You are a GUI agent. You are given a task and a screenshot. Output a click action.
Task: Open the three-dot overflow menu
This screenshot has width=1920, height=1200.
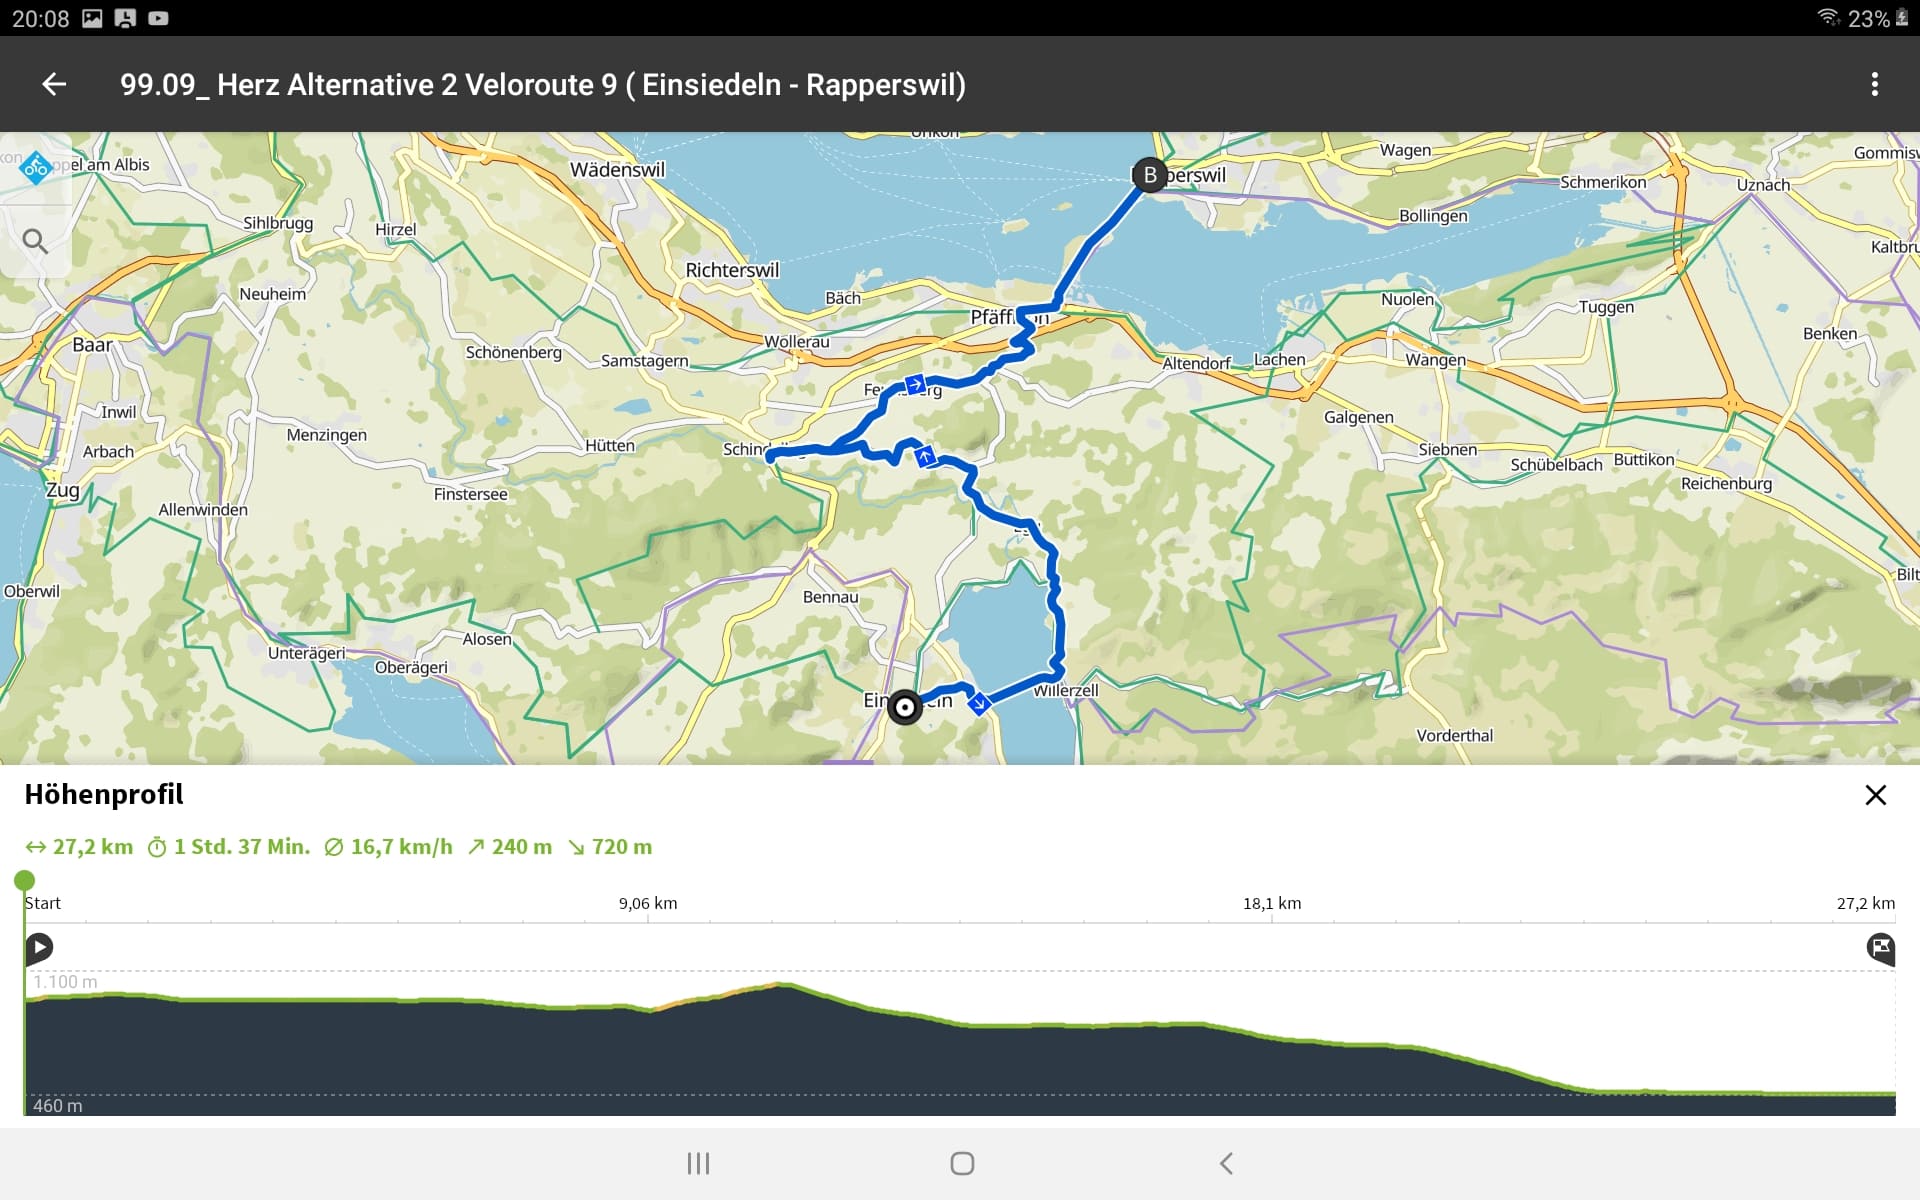click(x=1874, y=85)
